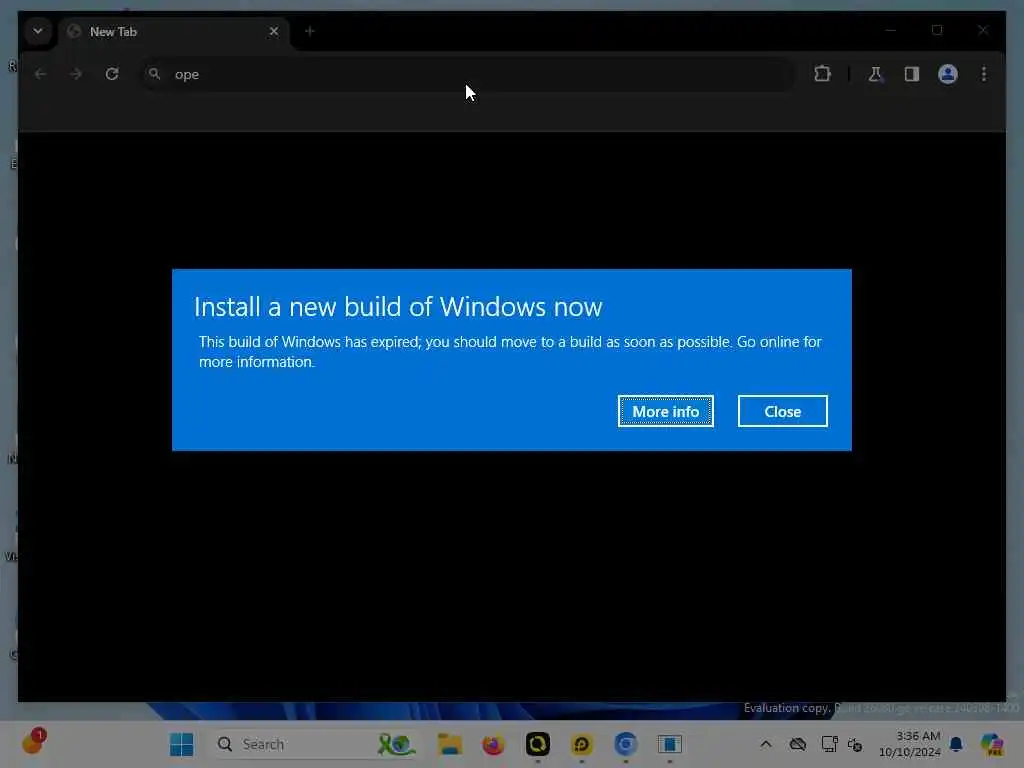This screenshot has height=768, width=1024.
Task: Open the blue square app in taskbar
Action: (x=669, y=744)
